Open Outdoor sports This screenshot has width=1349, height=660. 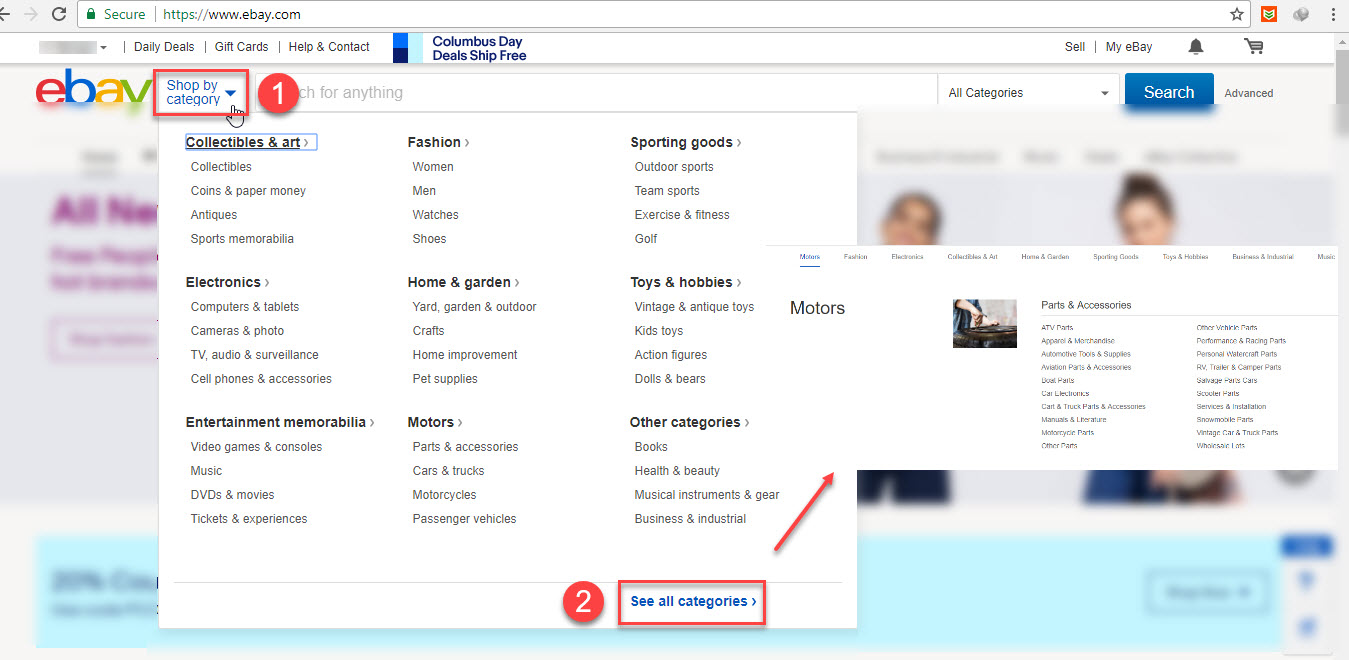(x=674, y=167)
